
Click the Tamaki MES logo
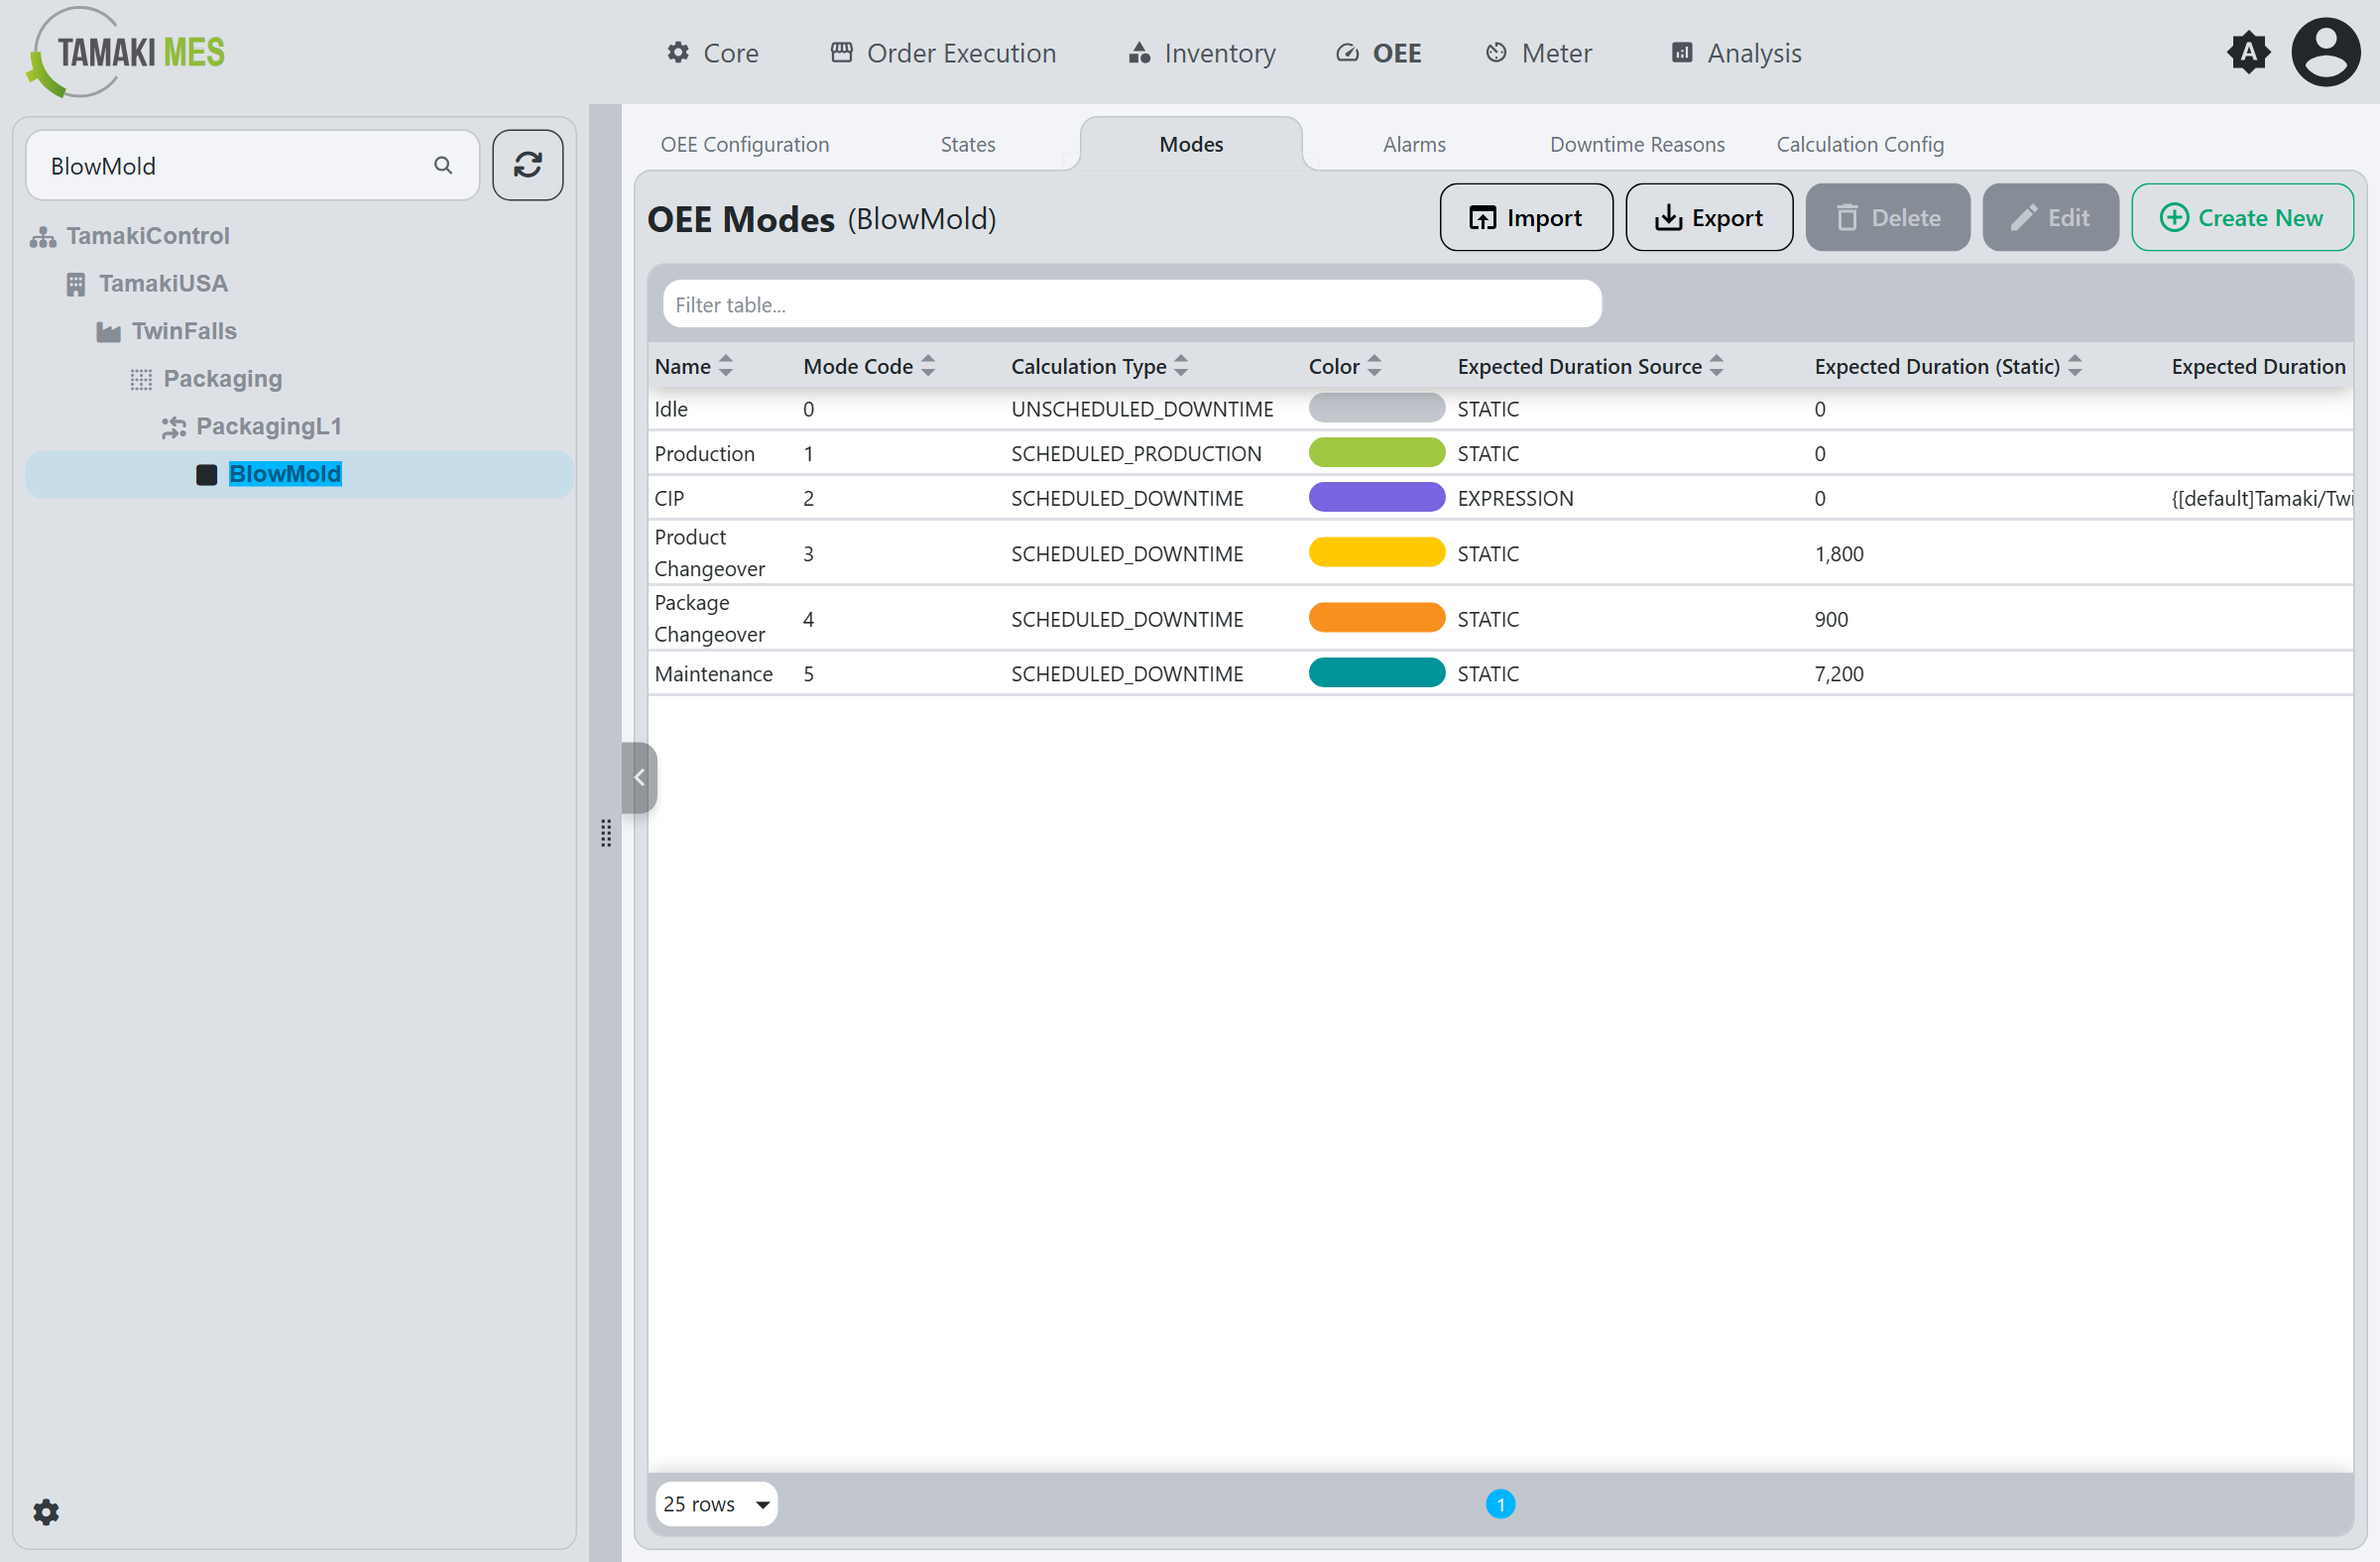(x=126, y=52)
